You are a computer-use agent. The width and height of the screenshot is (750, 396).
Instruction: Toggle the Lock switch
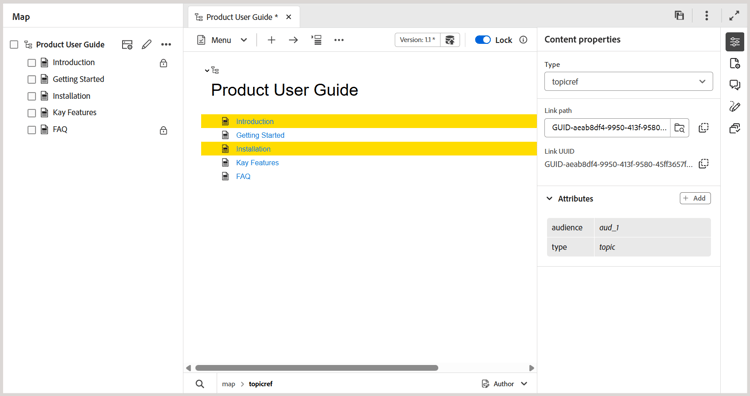483,40
